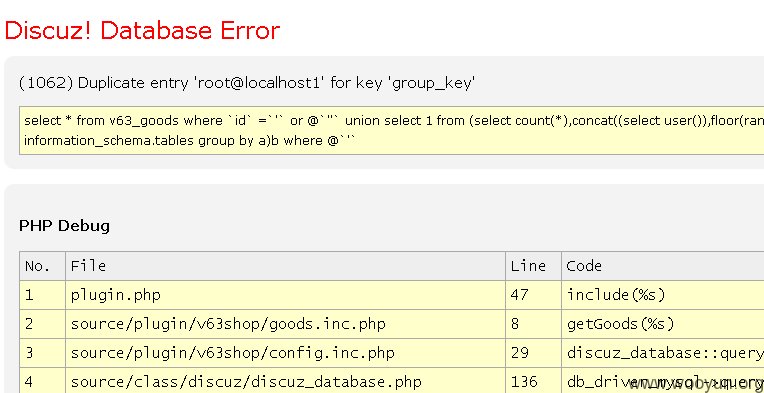The width and height of the screenshot is (764, 393).
Task: Click the Line column header
Action: [534, 266]
